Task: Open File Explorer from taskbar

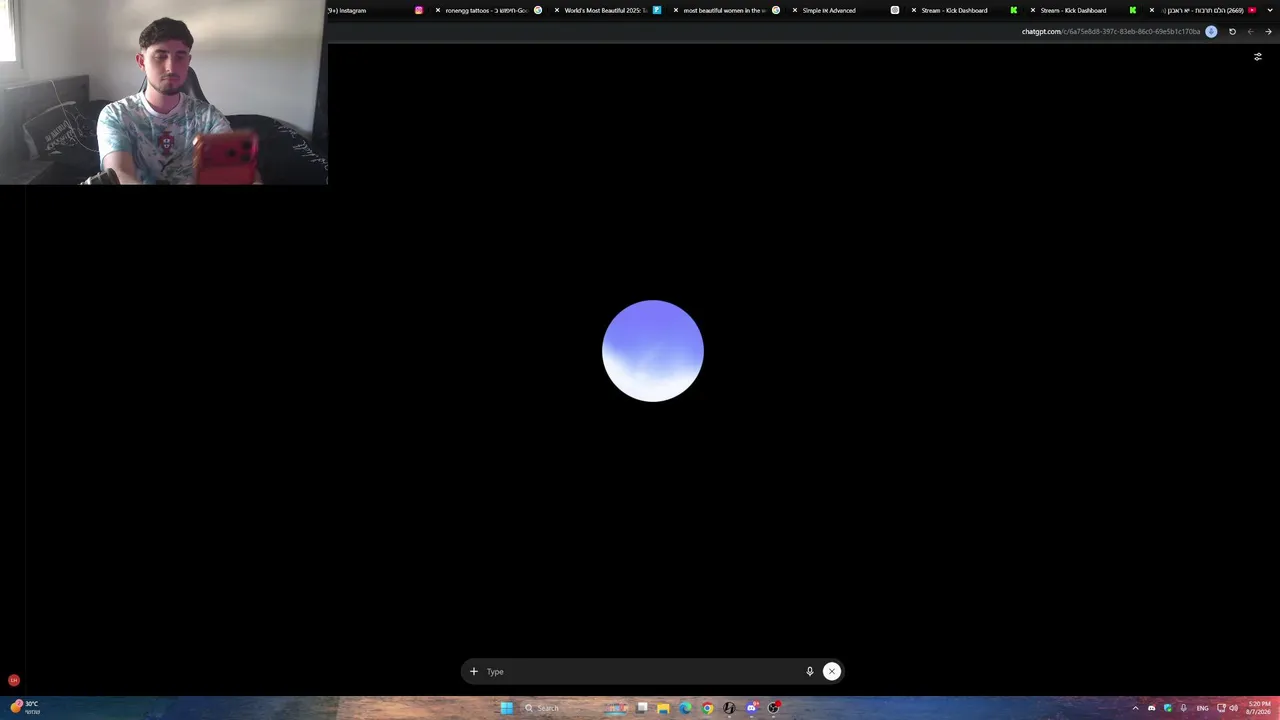Action: [663, 708]
